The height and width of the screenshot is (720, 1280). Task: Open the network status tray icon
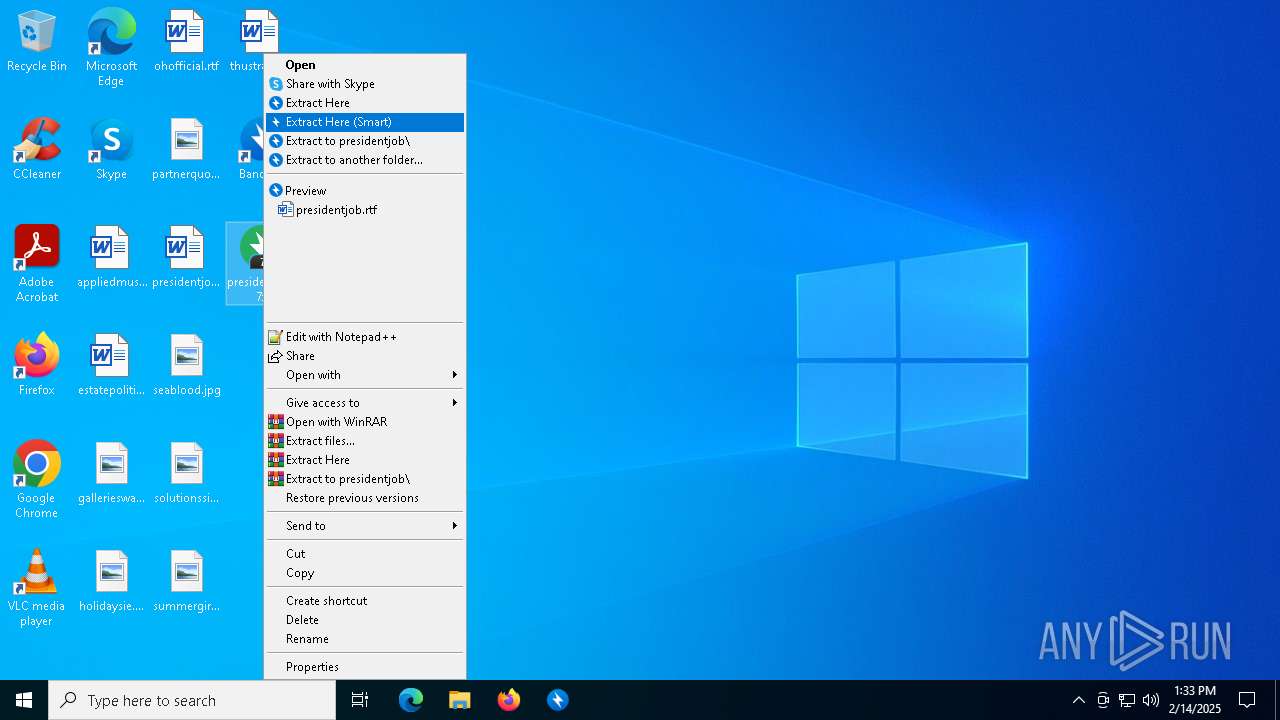click(x=1127, y=700)
